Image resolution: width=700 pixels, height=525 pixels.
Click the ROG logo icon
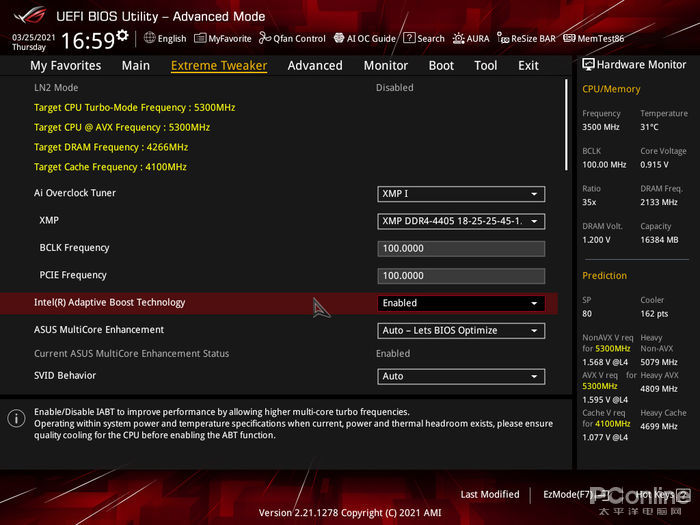click(x=29, y=16)
